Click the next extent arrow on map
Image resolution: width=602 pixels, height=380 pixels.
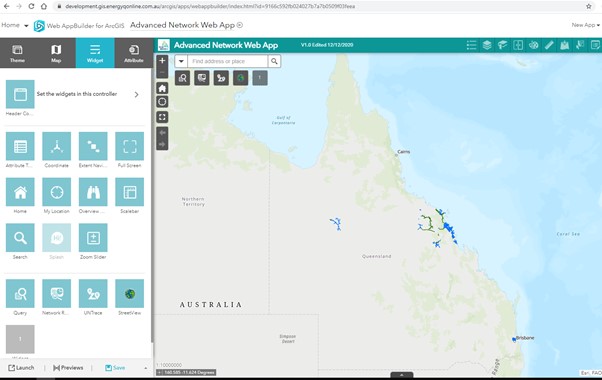[162, 144]
